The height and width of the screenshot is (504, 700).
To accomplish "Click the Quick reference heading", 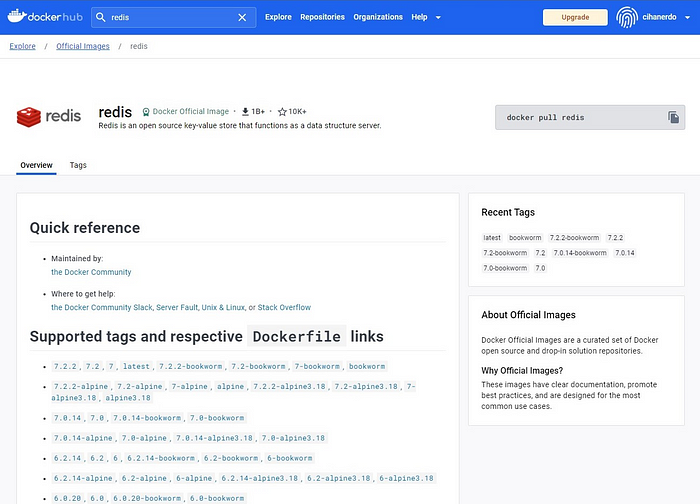I will (x=85, y=228).
